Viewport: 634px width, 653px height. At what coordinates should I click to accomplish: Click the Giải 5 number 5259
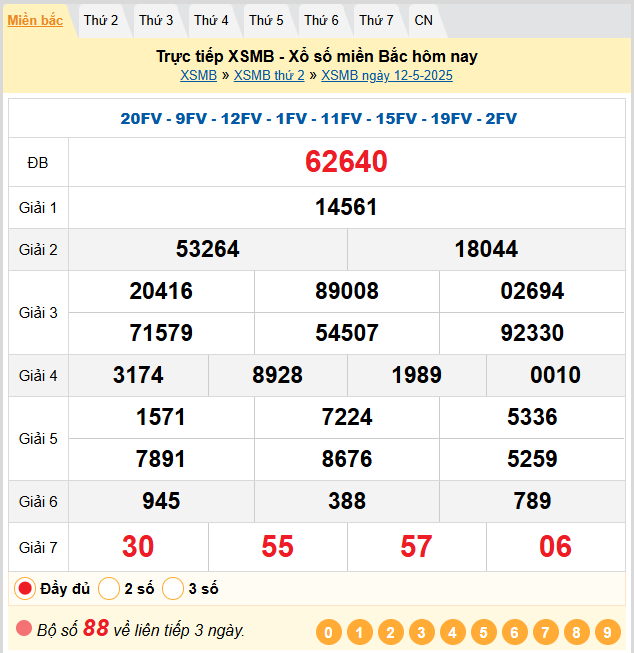[532, 459]
